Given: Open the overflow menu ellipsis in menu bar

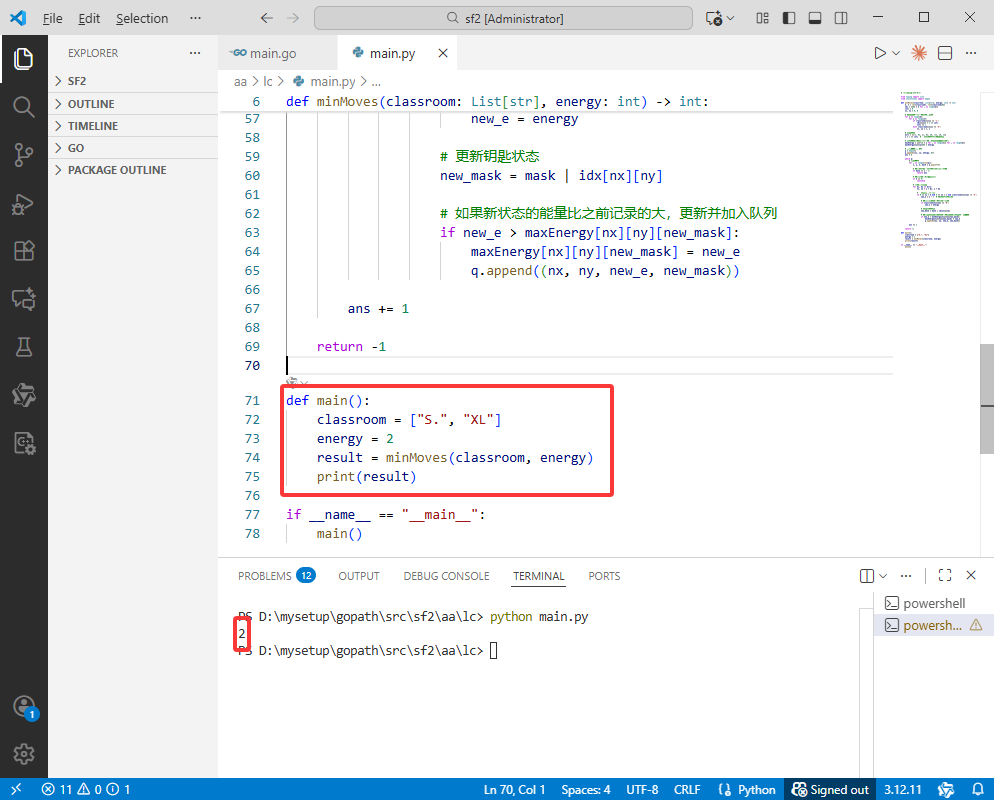Looking at the screenshot, I should point(195,18).
